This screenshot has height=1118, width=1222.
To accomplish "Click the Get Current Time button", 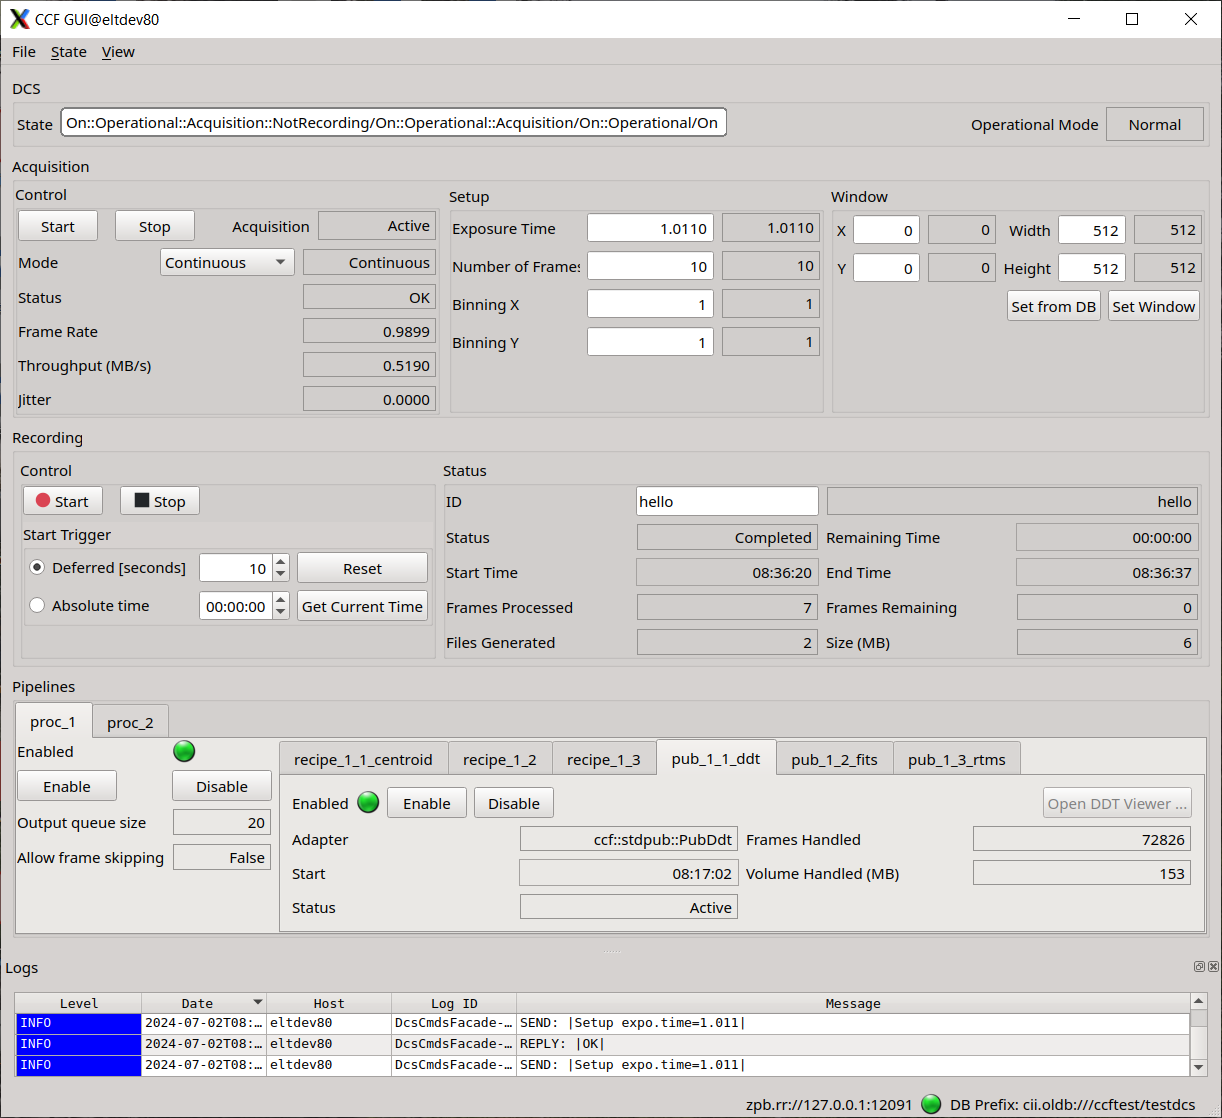I will click(x=362, y=605).
